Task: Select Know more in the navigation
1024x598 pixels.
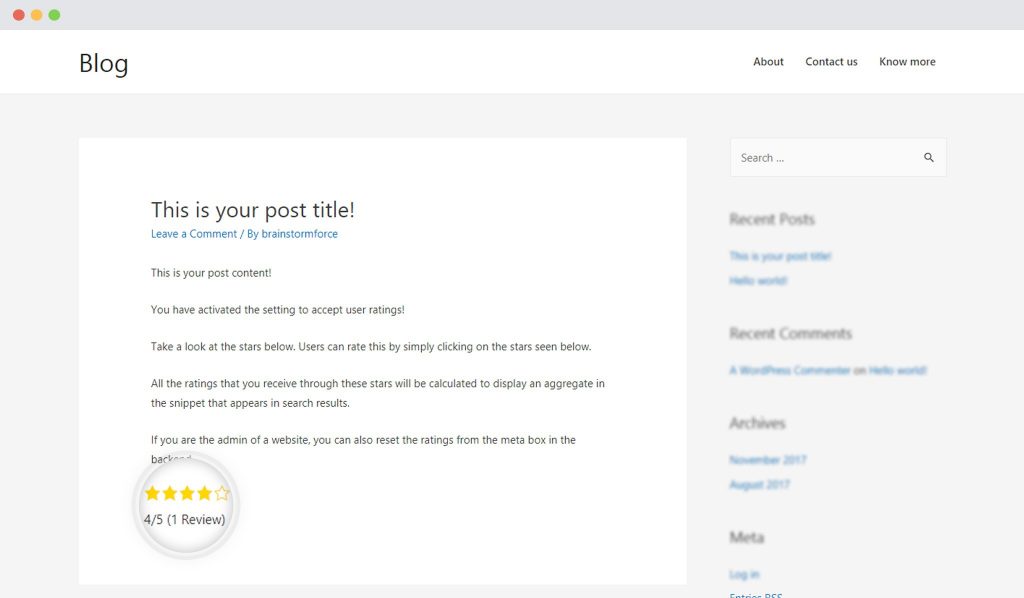Action: [907, 62]
